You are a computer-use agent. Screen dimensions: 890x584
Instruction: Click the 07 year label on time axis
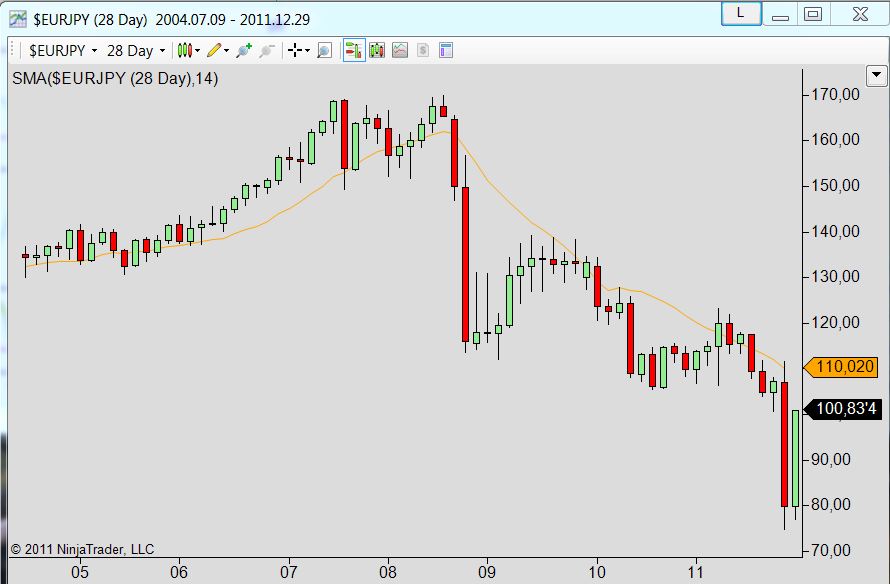pyautogui.click(x=288, y=572)
